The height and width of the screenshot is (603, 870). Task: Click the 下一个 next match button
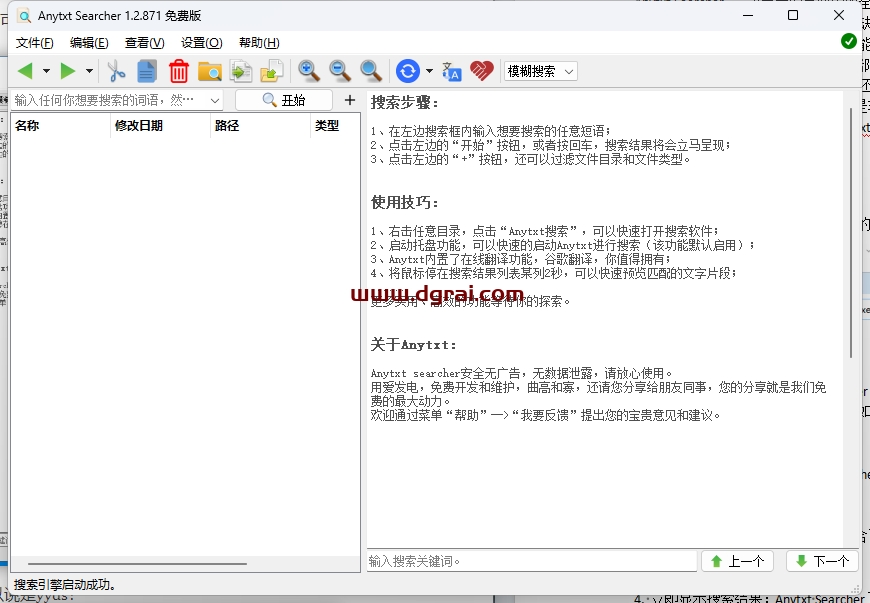pos(822,561)
